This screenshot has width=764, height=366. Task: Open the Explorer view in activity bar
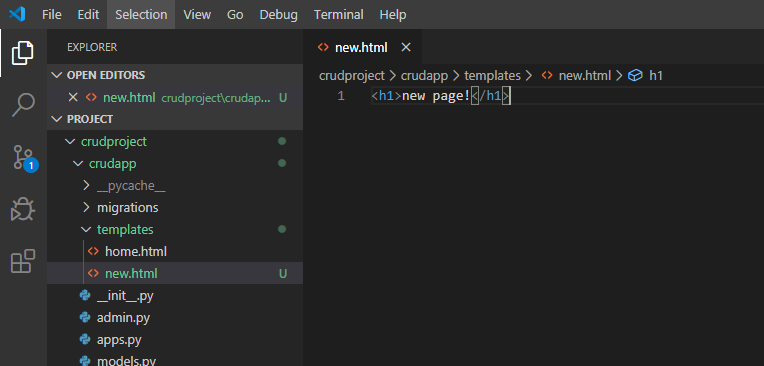(22, 53)
